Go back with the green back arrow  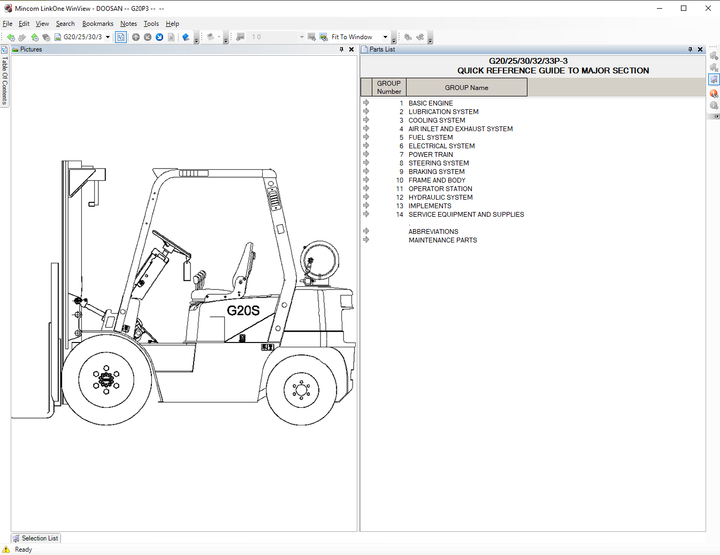(11, 37)
